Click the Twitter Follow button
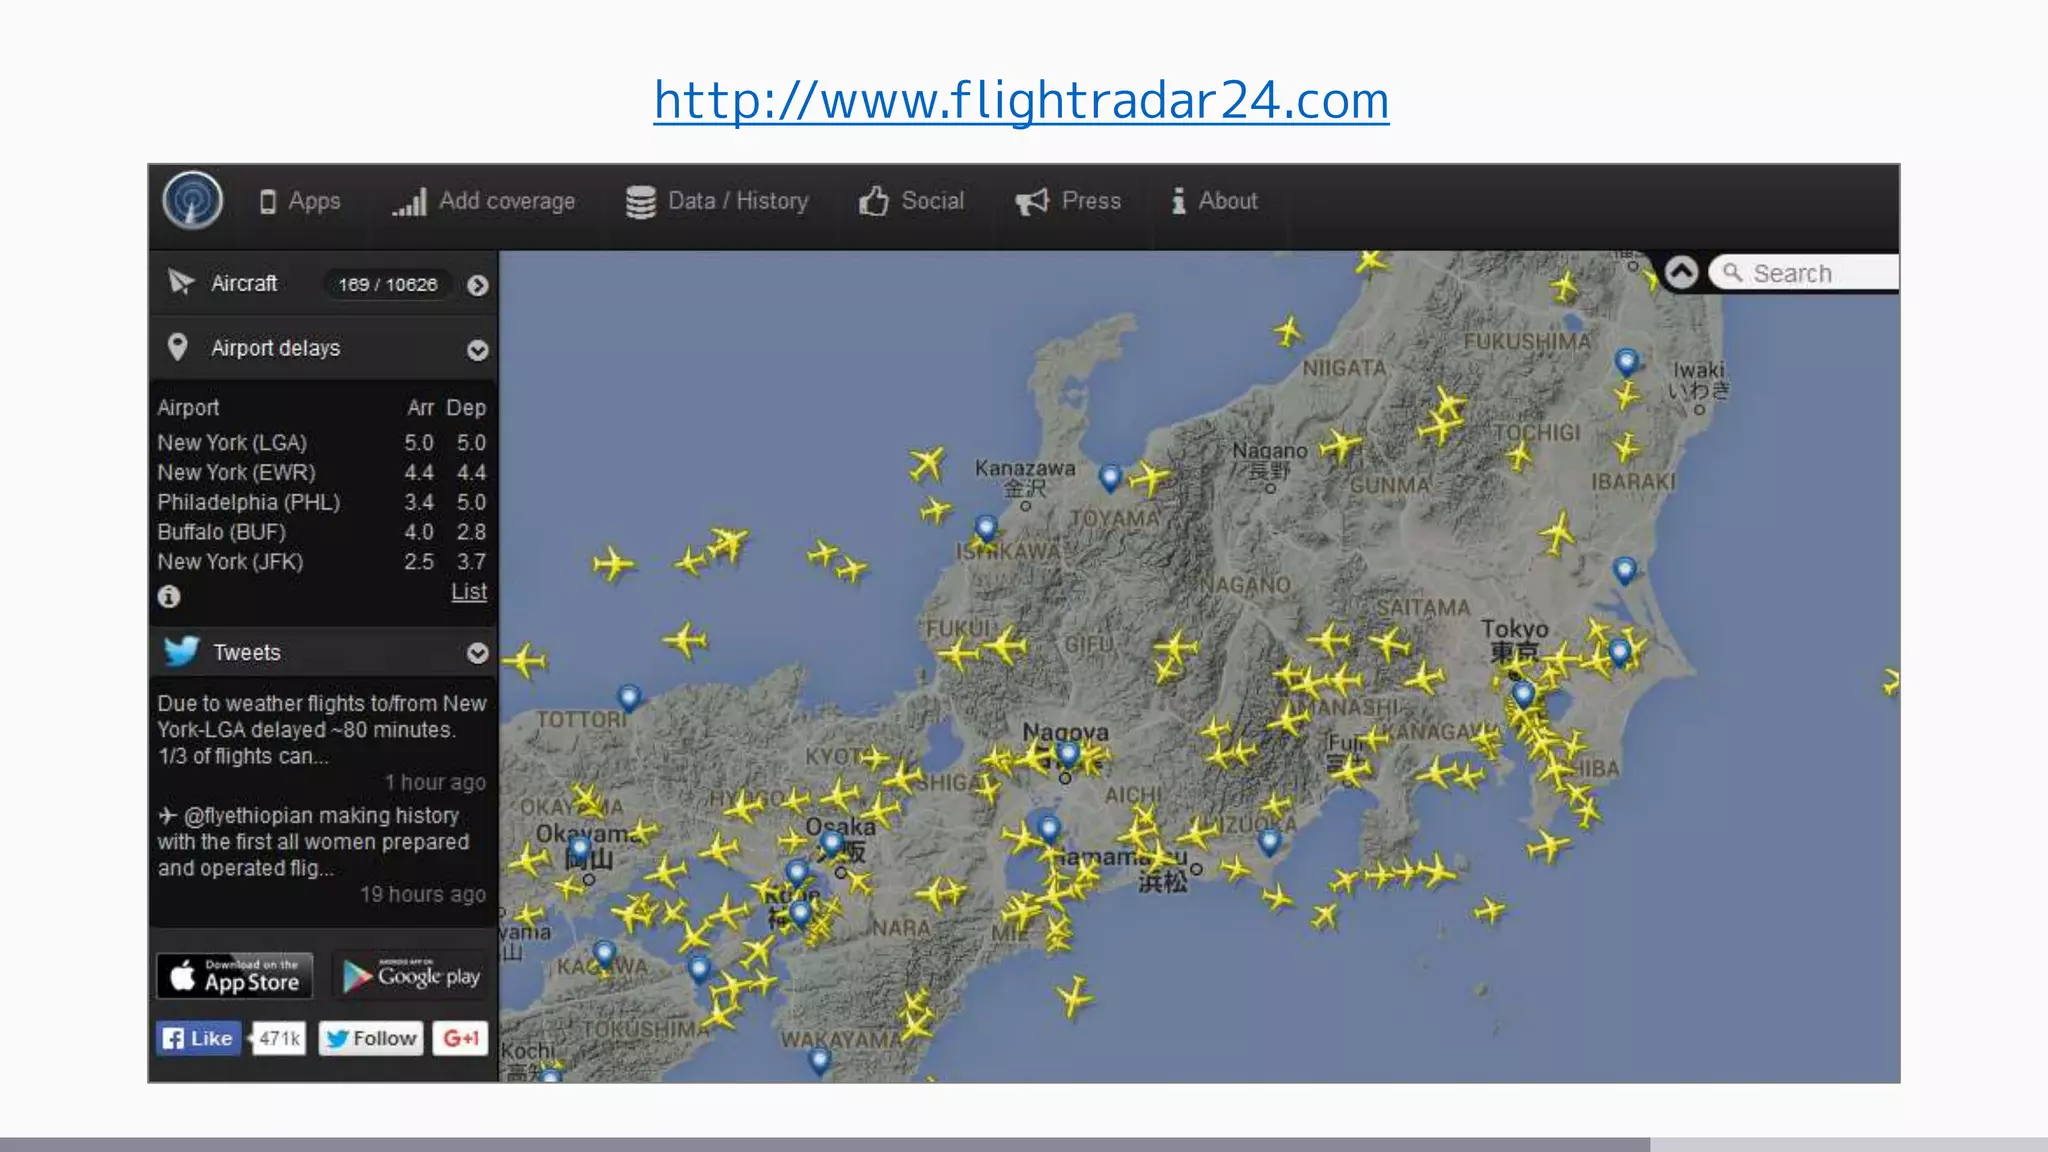 pos(371,1038)
